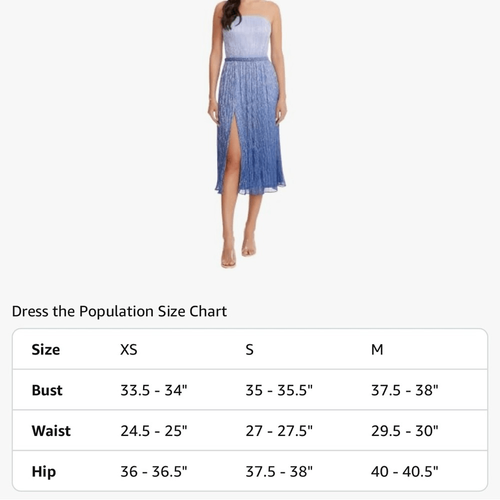
Task: Select the Dress the Population Size Chart heading
Action: coord(119,311)
